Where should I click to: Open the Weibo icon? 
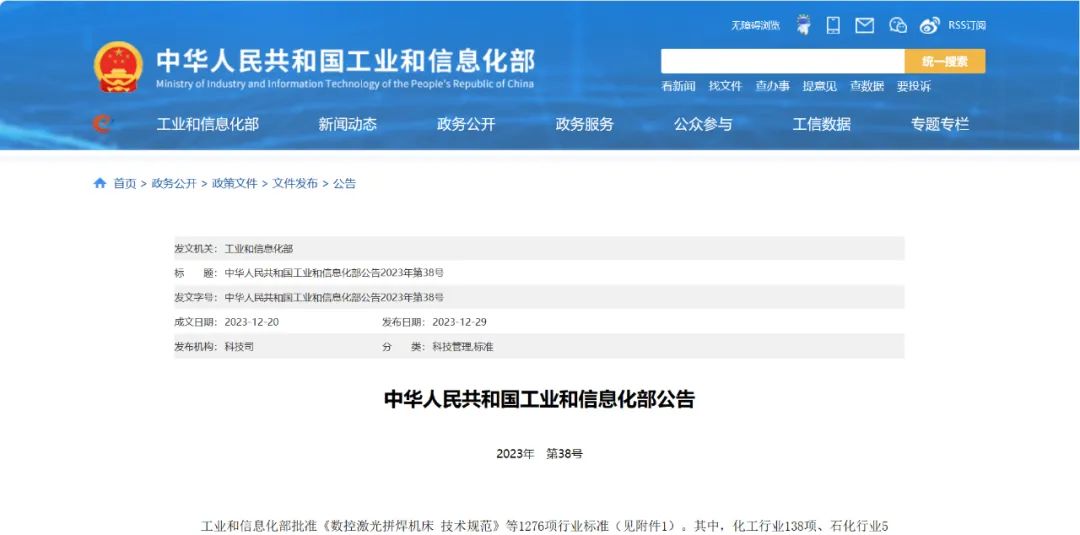click(929, 25)
